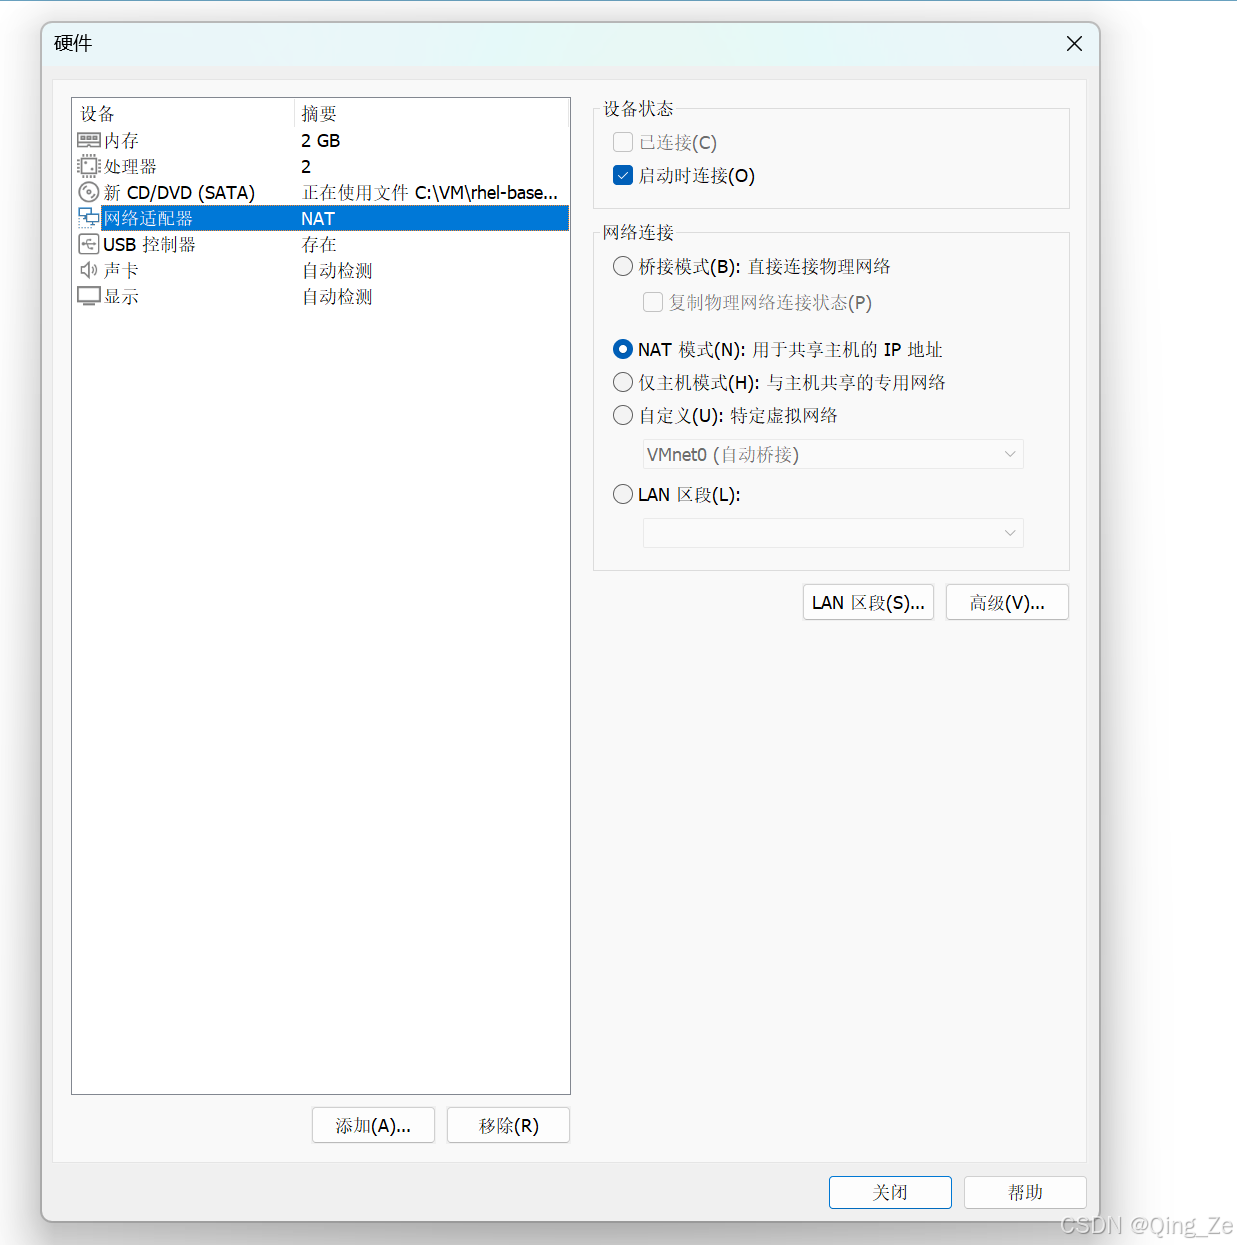Image resolution: width=1237 pixels, height=1245 pixels.
Task: Click the 存在 summary for USB controller
Action: [x=319, y=244]
